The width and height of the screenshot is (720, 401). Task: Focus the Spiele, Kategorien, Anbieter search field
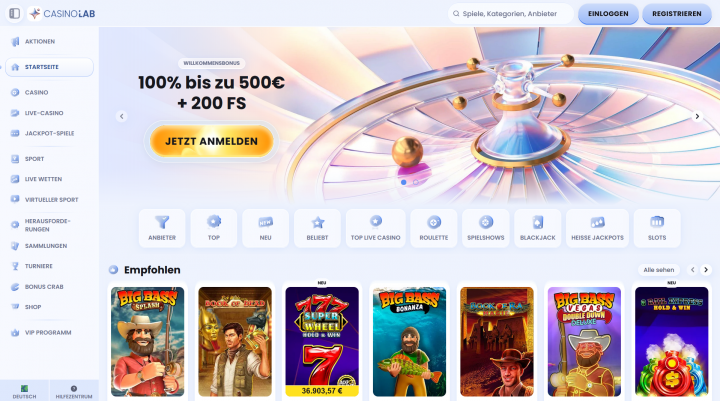pos(510,14)
